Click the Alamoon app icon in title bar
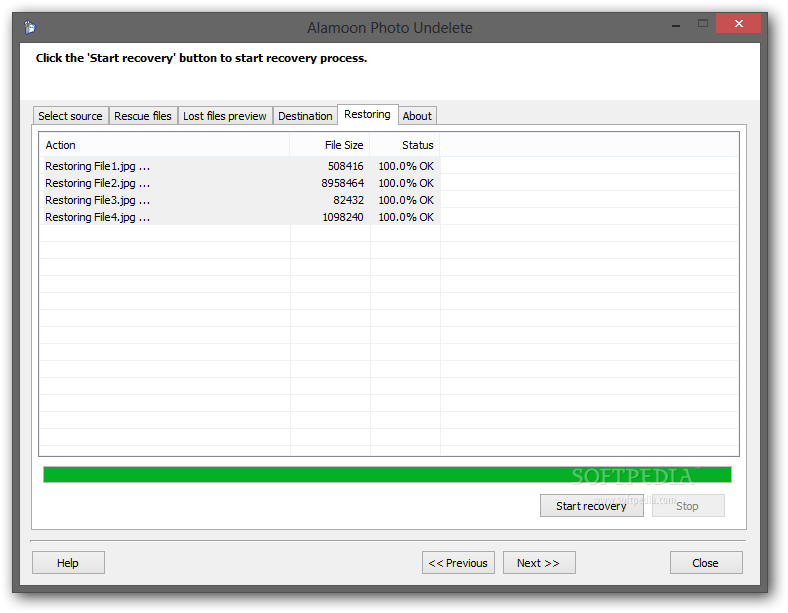 [x=30, y=27]
